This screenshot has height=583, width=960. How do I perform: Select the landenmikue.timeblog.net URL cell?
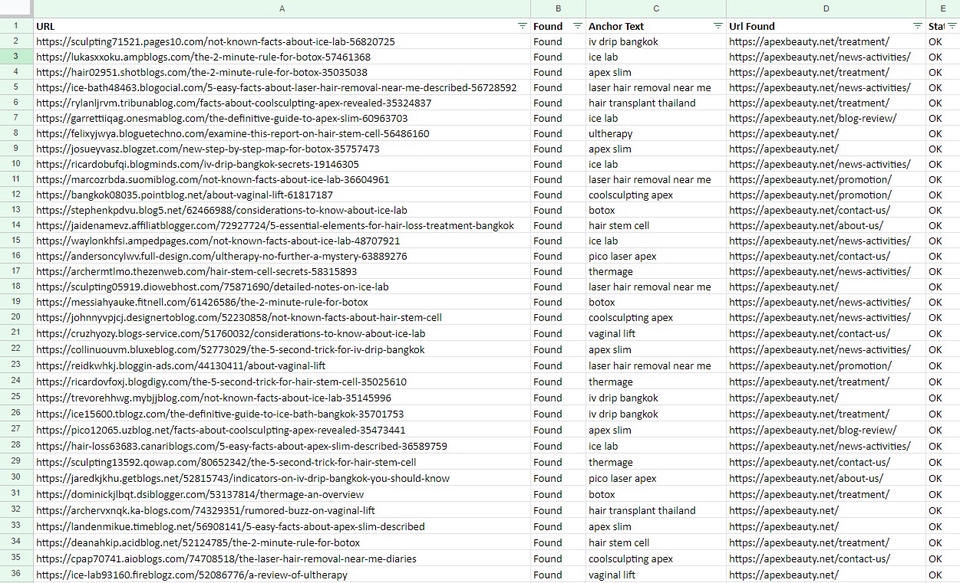coord(282,527)
